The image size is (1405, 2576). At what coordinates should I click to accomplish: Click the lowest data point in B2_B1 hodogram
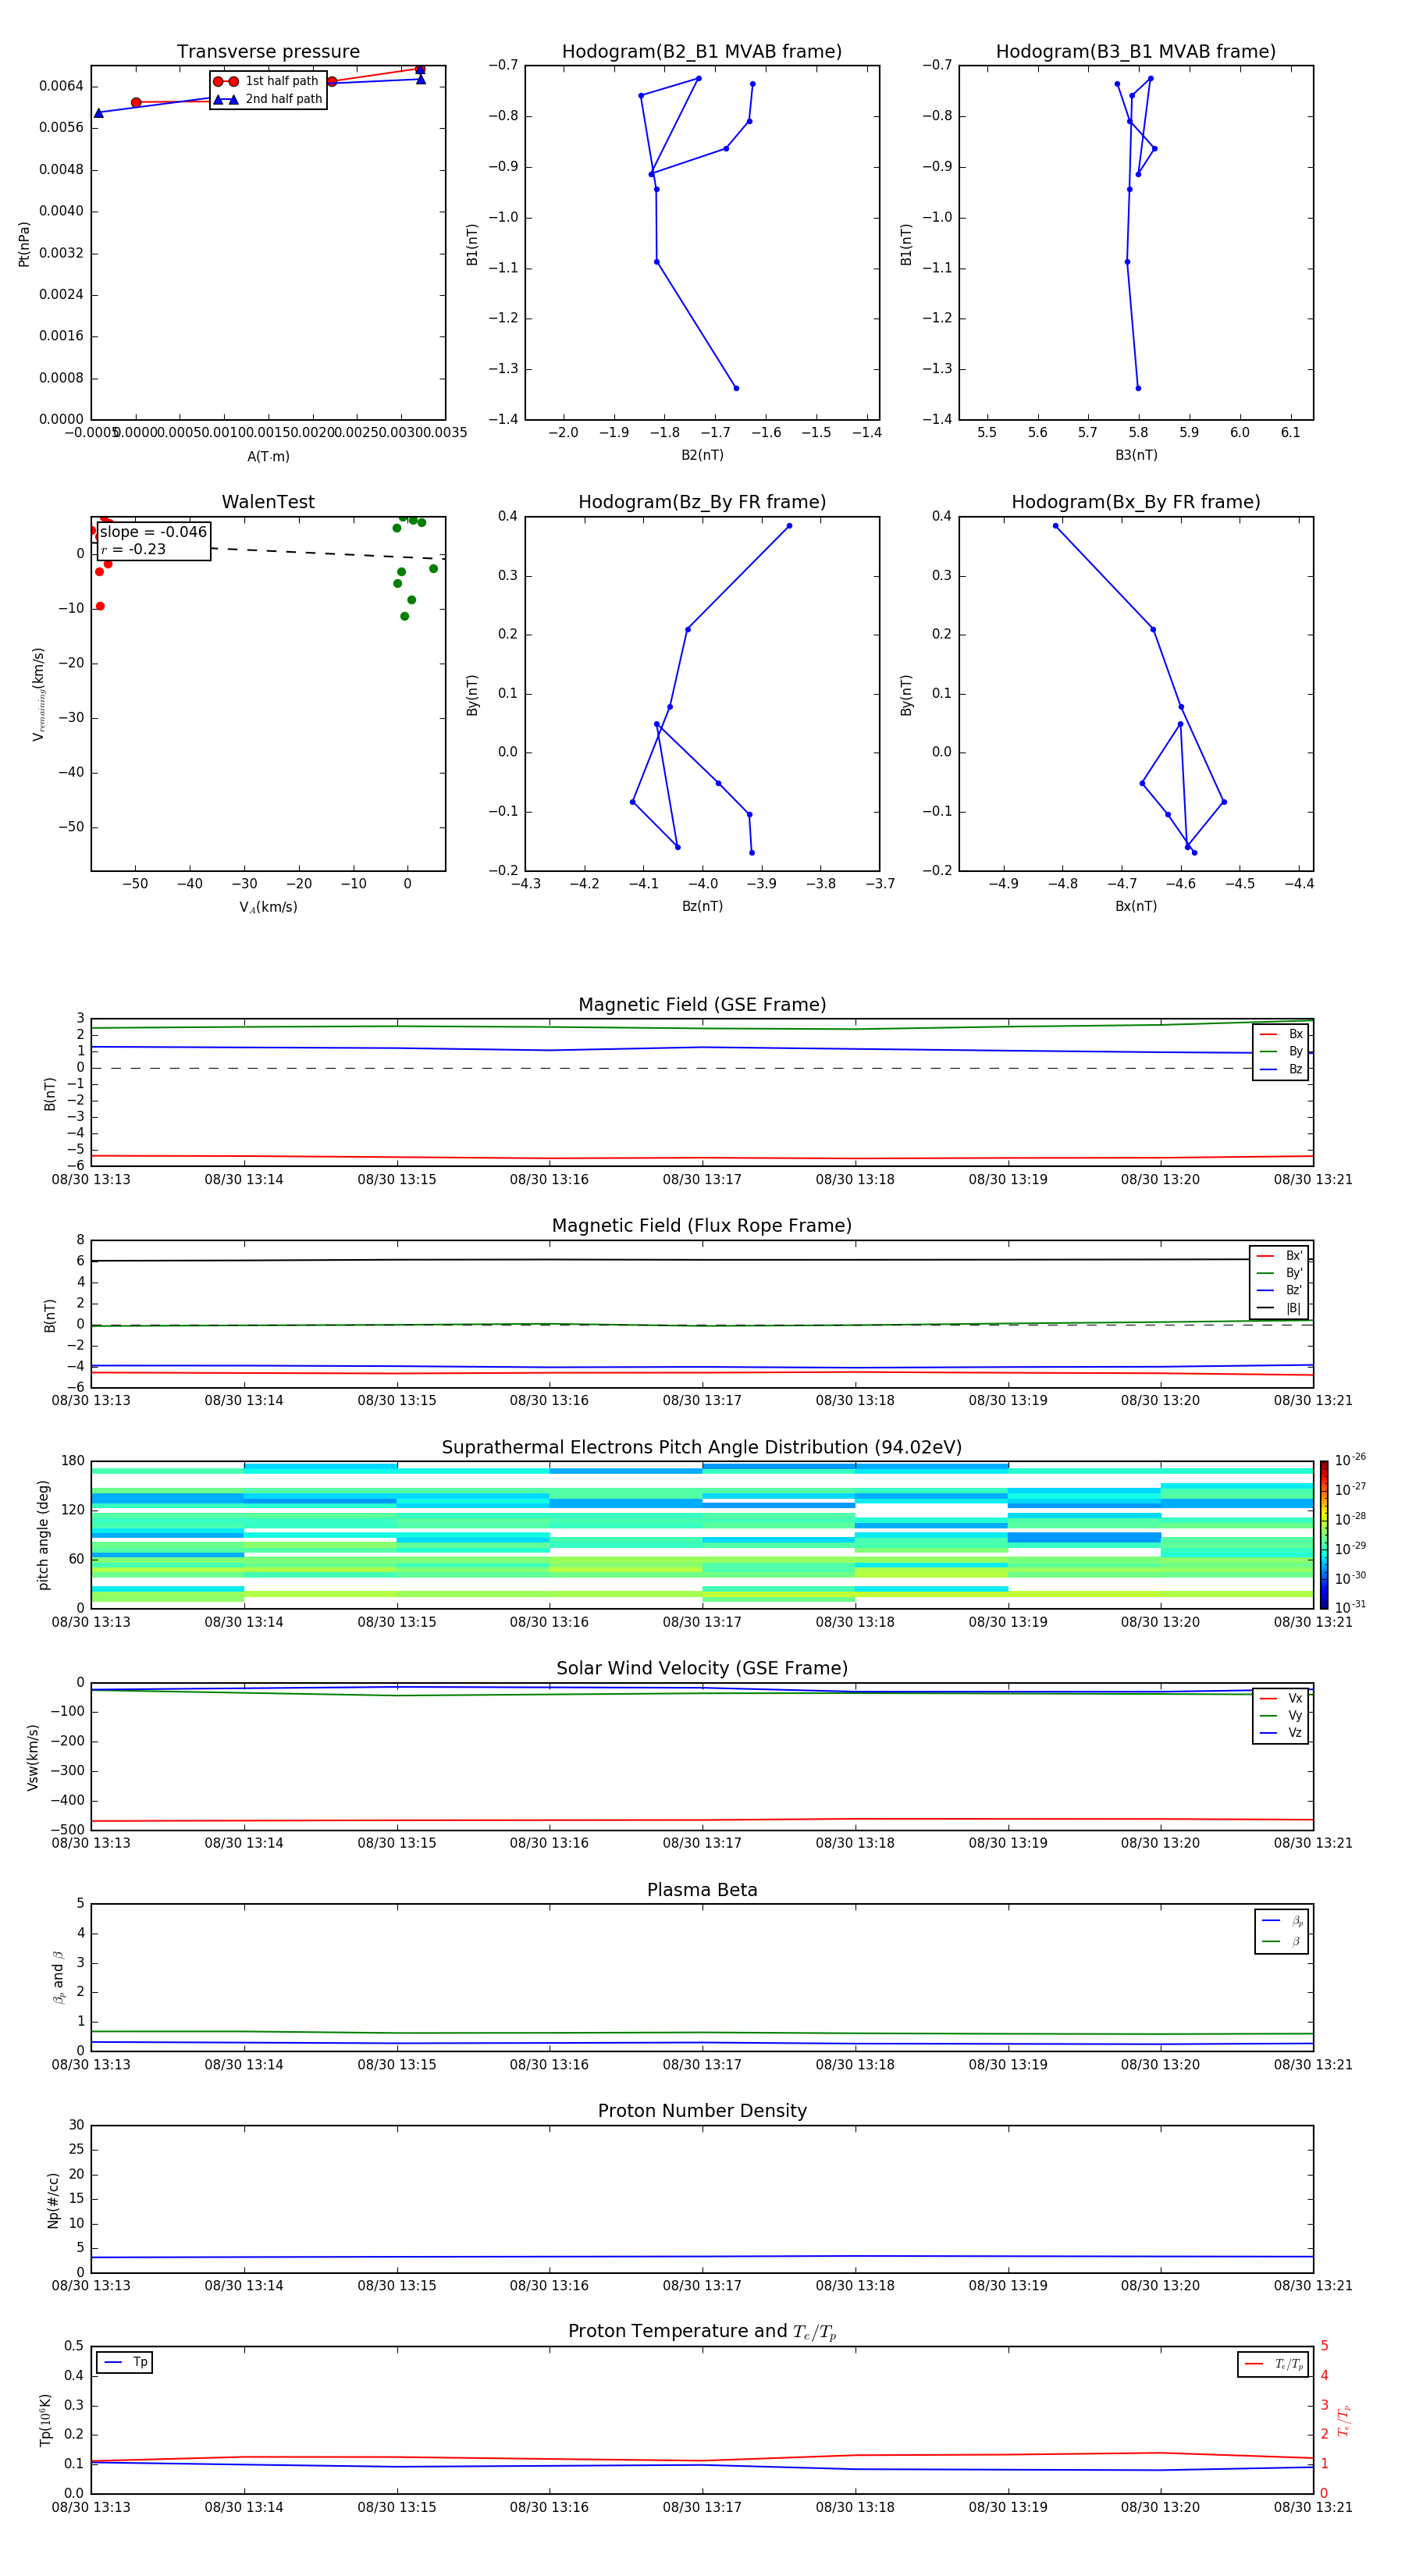(736, 388)
